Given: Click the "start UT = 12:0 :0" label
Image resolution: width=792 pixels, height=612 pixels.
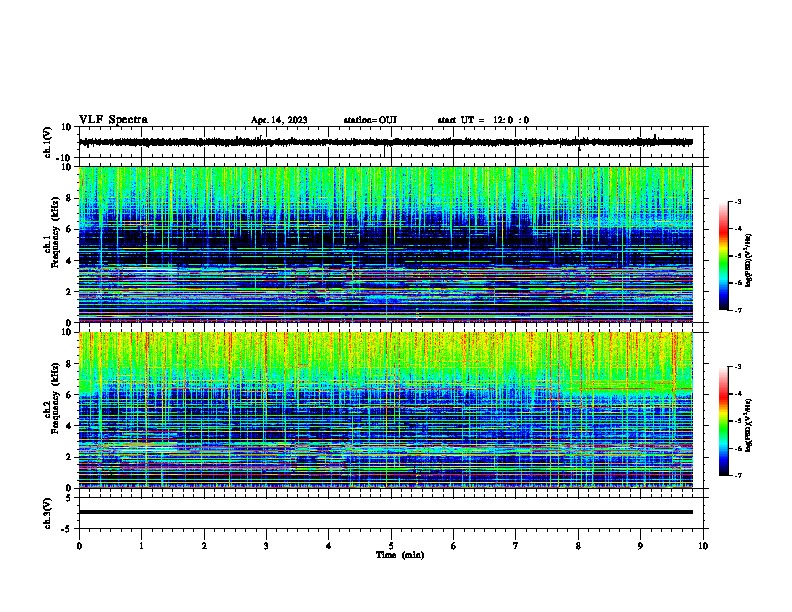Looking at the screenshot, I should [483, 120].
